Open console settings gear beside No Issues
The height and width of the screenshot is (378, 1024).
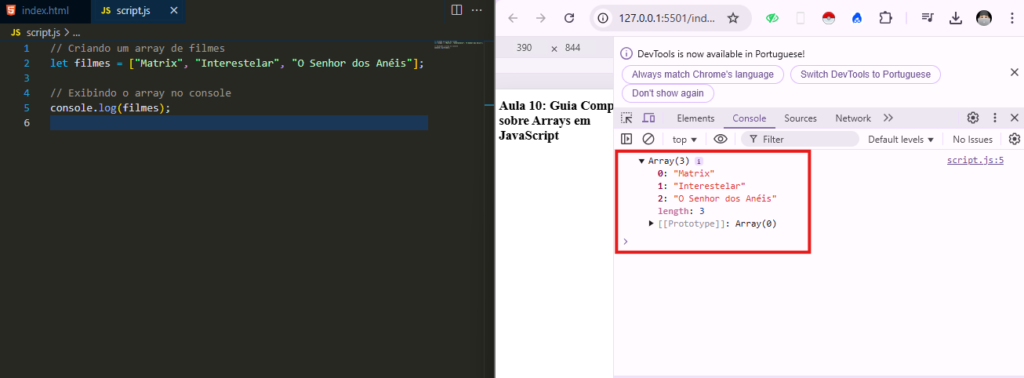coord(1014,139)
